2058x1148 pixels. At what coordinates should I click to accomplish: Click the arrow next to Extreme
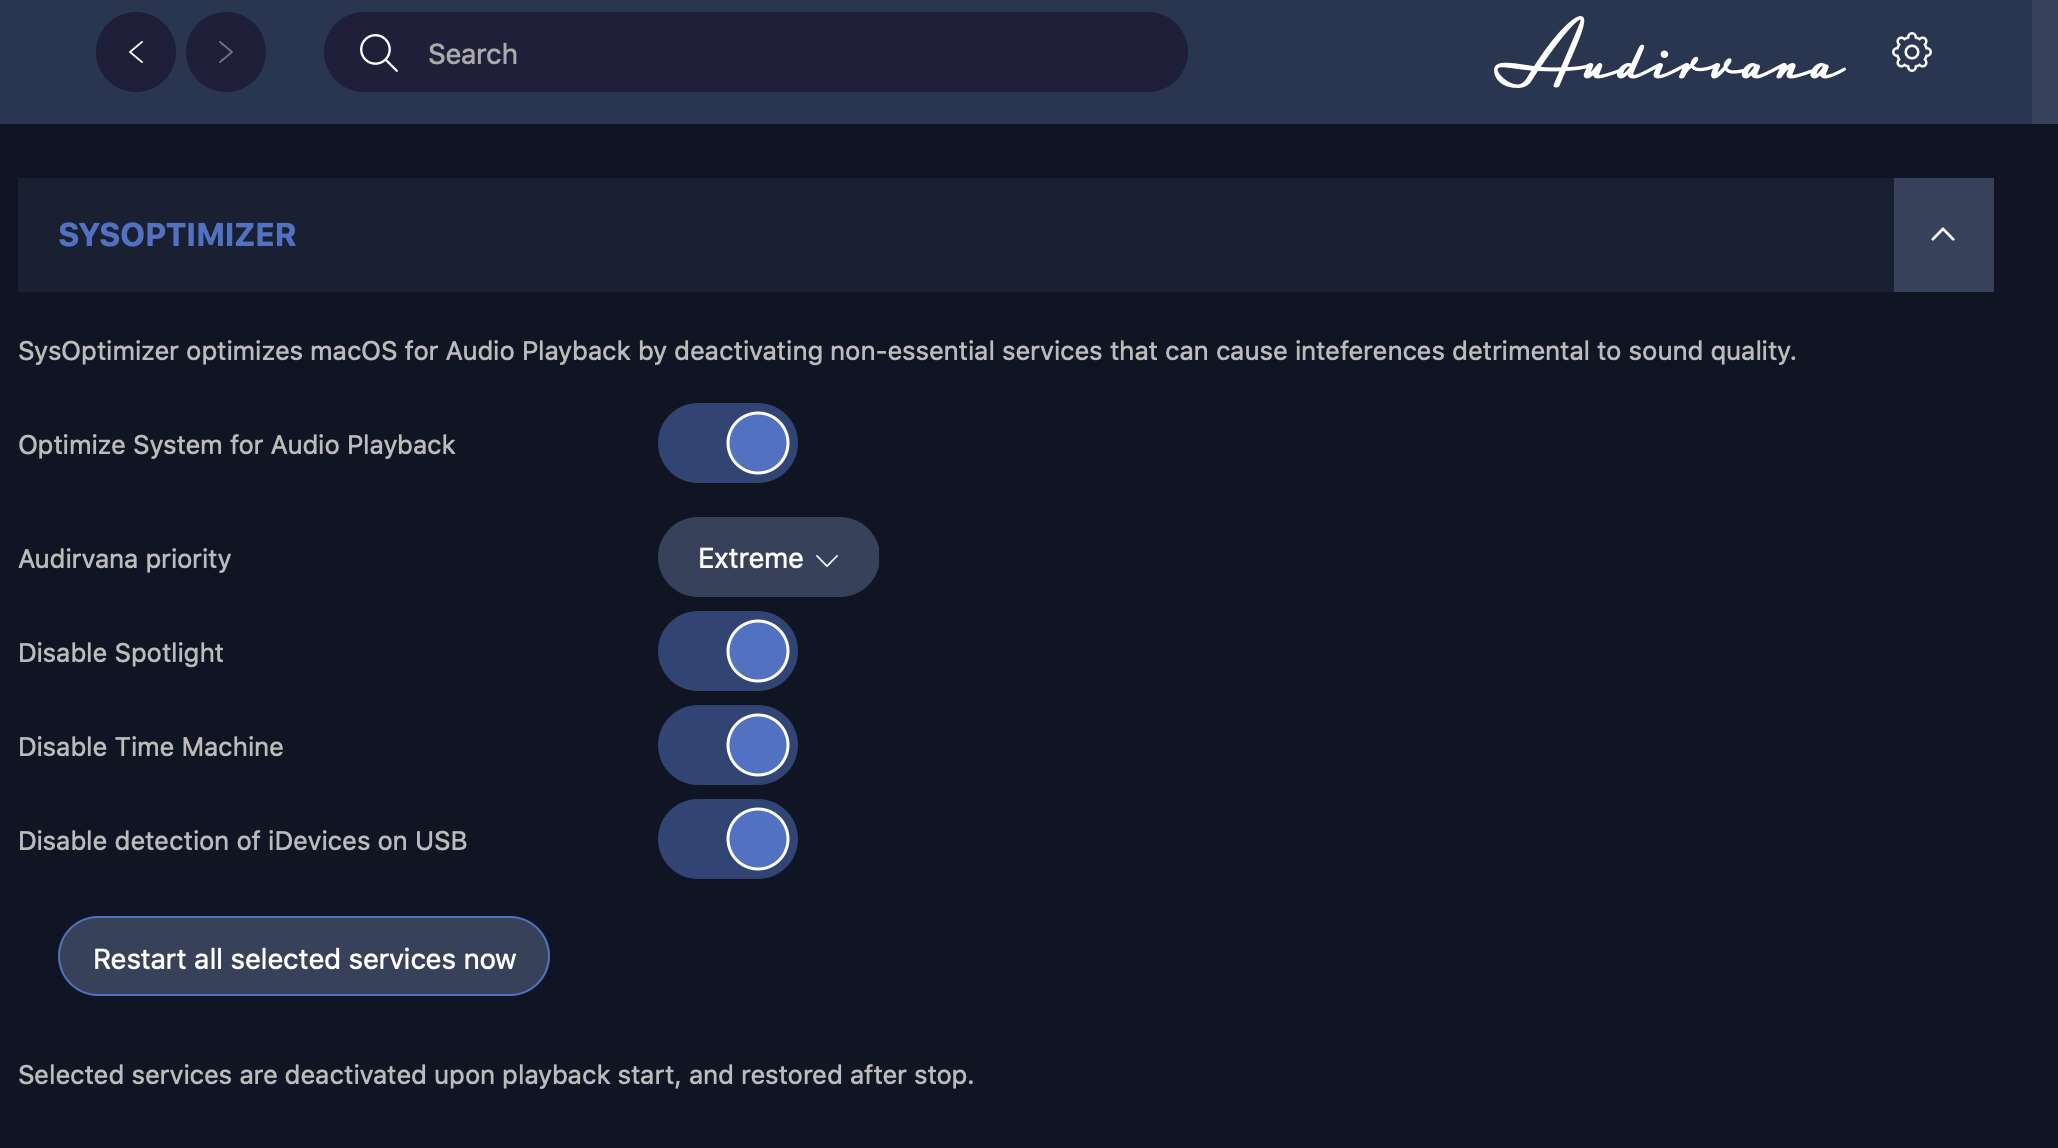pyautogui.click(x=827, y=560)
